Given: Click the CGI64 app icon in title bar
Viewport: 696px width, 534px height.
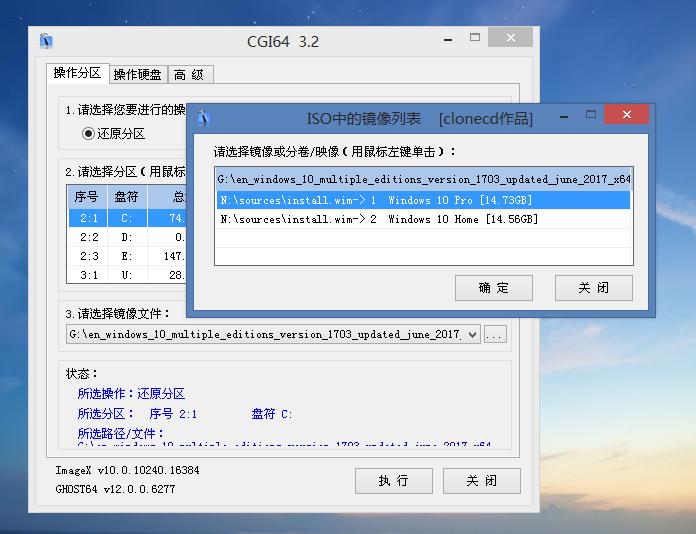Looking at the screenshot, I should tap(46, 41).
